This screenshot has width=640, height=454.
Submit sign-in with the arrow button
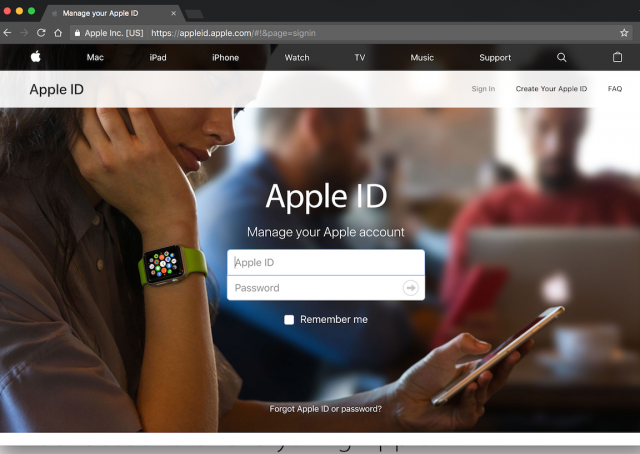[x=410, y=288]
